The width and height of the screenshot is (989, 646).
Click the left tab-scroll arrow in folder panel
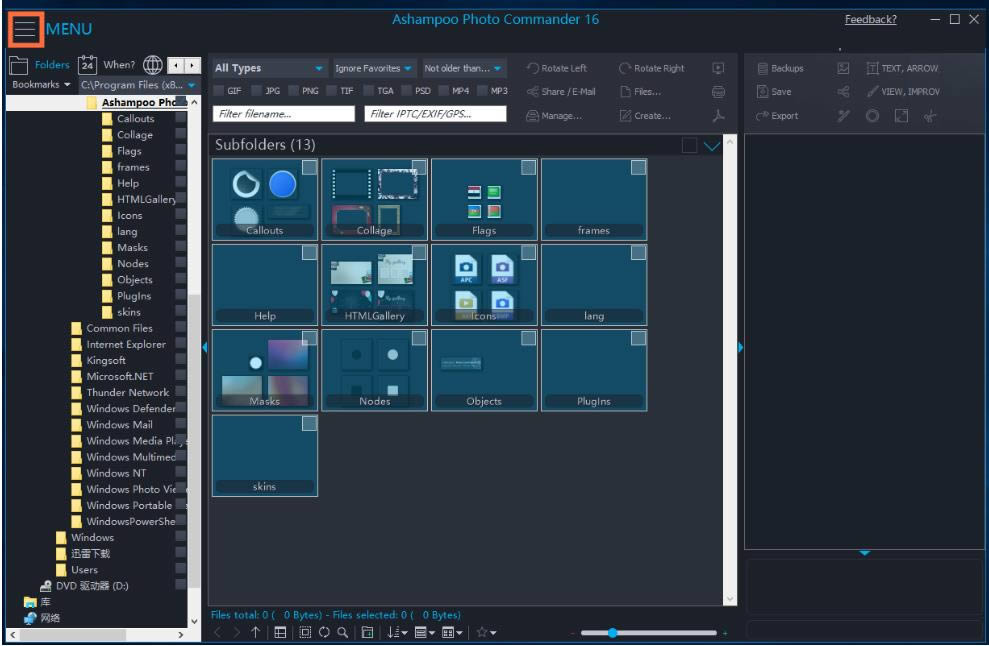(x=176, y=65)
